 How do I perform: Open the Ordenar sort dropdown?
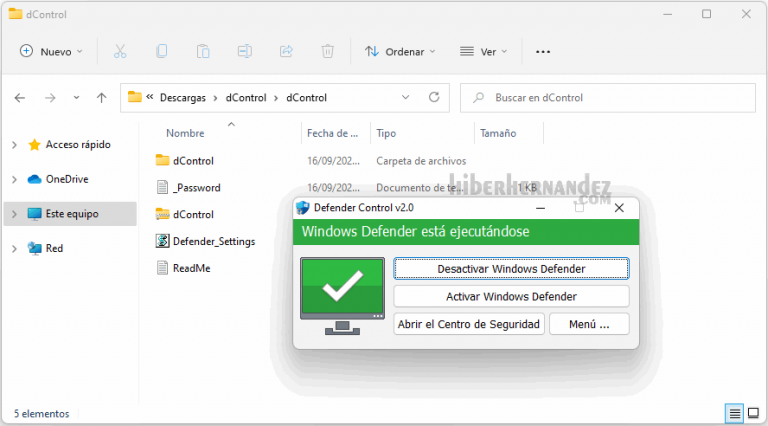click(400, 51)
